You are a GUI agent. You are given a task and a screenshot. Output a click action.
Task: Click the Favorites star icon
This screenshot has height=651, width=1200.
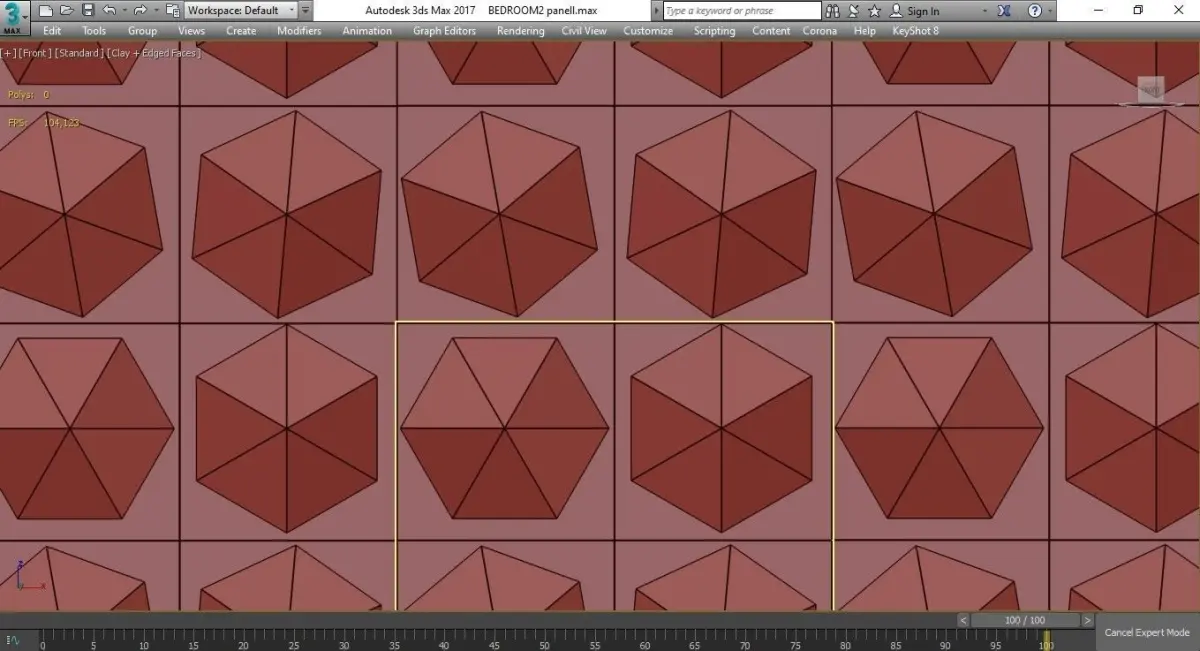[x=875, y=11]
